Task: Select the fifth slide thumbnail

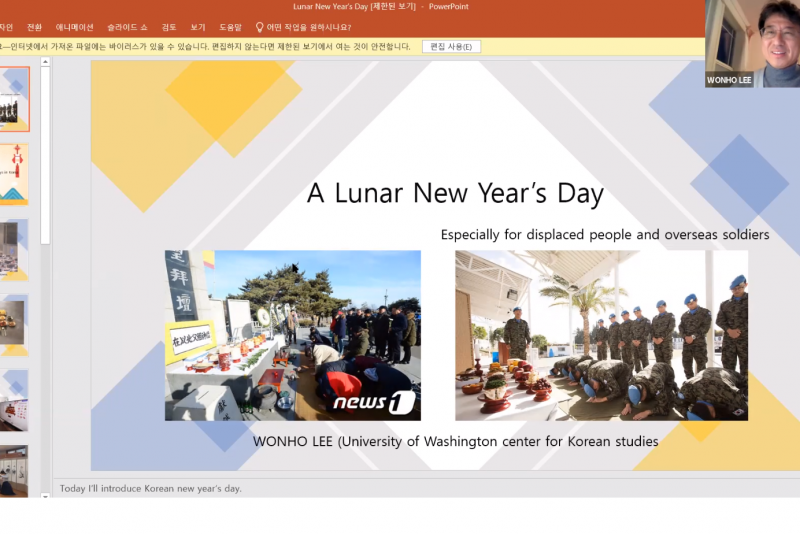Action: pyautogui.click(x=14, y=401)
